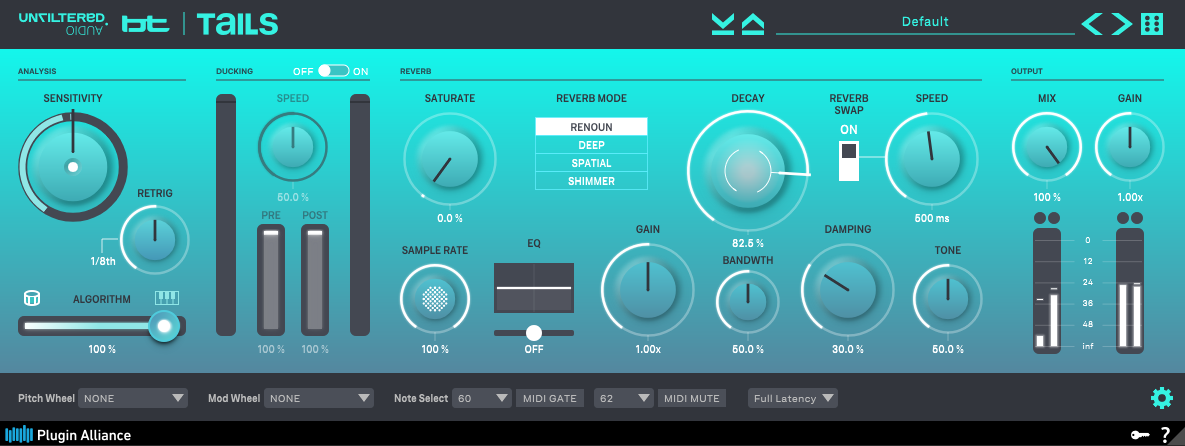Select SPATIAL reverb mode
This screenshot has width=1185, height=446.
pyautogui.click(x=591, y=163)
